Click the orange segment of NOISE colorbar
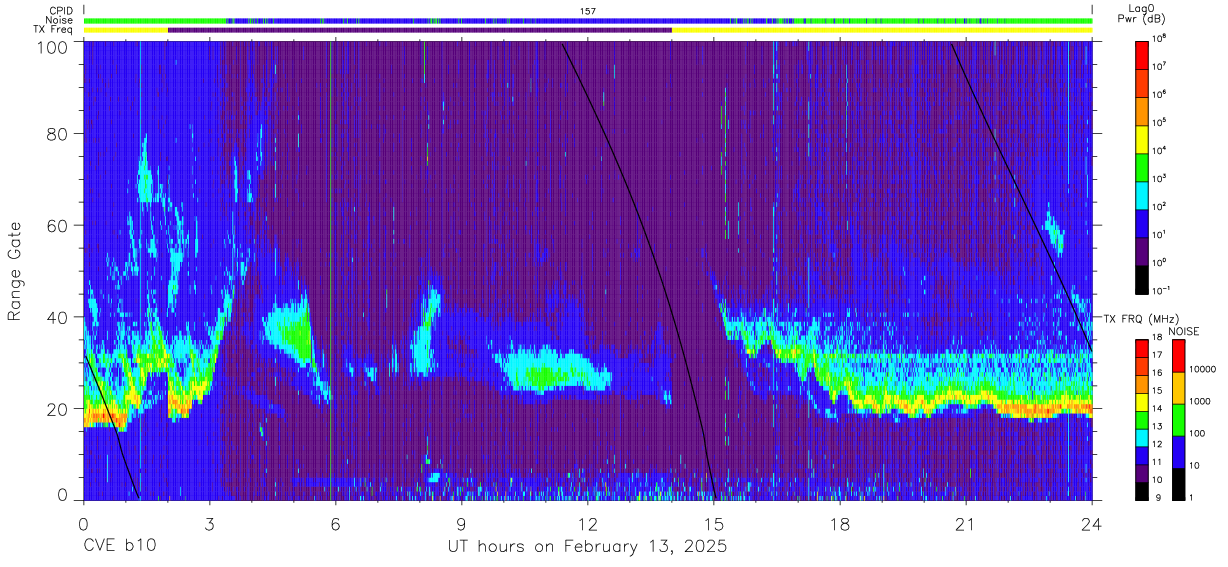1228x567 pixels. click(1177, 388)
